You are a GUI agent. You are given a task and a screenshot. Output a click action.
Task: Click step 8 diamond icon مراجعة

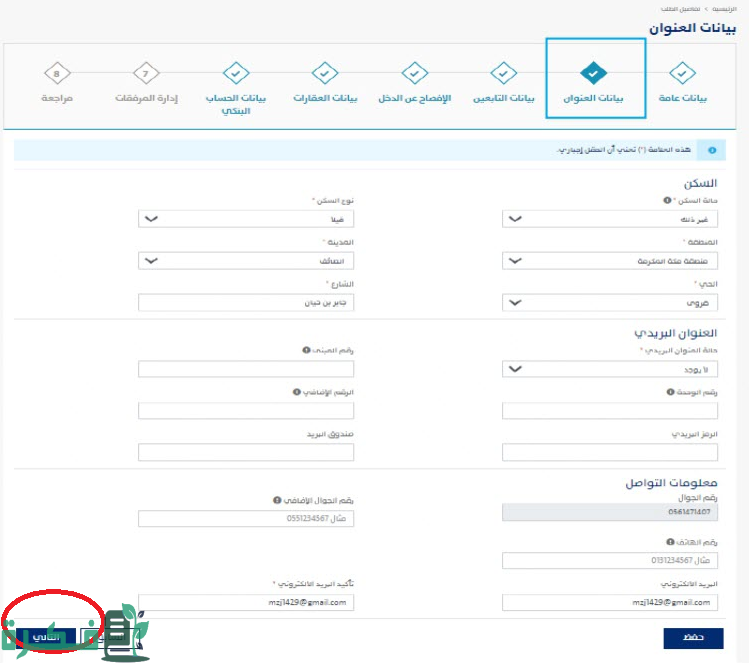(x=57, y=73)
